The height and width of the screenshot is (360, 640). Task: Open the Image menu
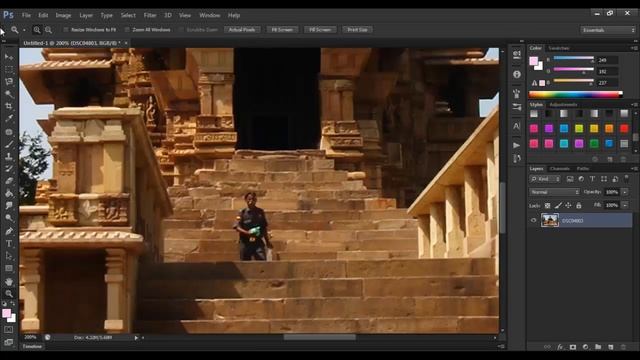(63, 15)
